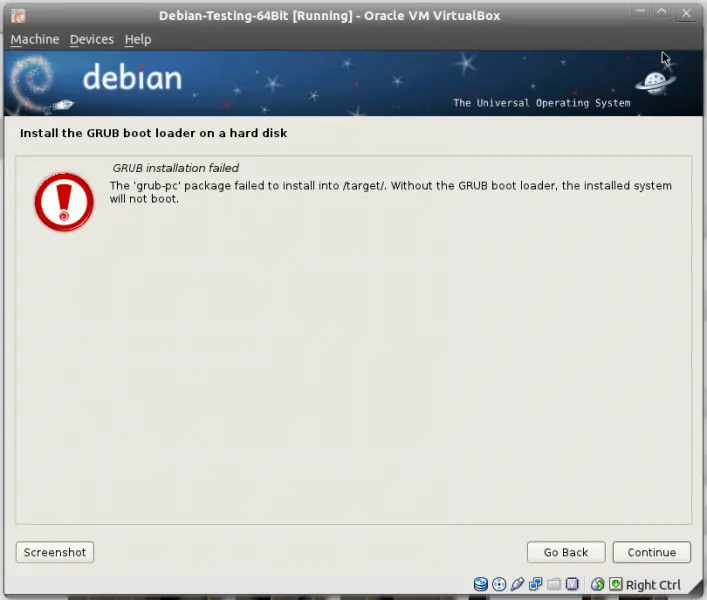Click the hard disk activity status icon
Image resolution: width=707 pixels, height=600 pixels.
pyautogui.click(x=481, y=584)
